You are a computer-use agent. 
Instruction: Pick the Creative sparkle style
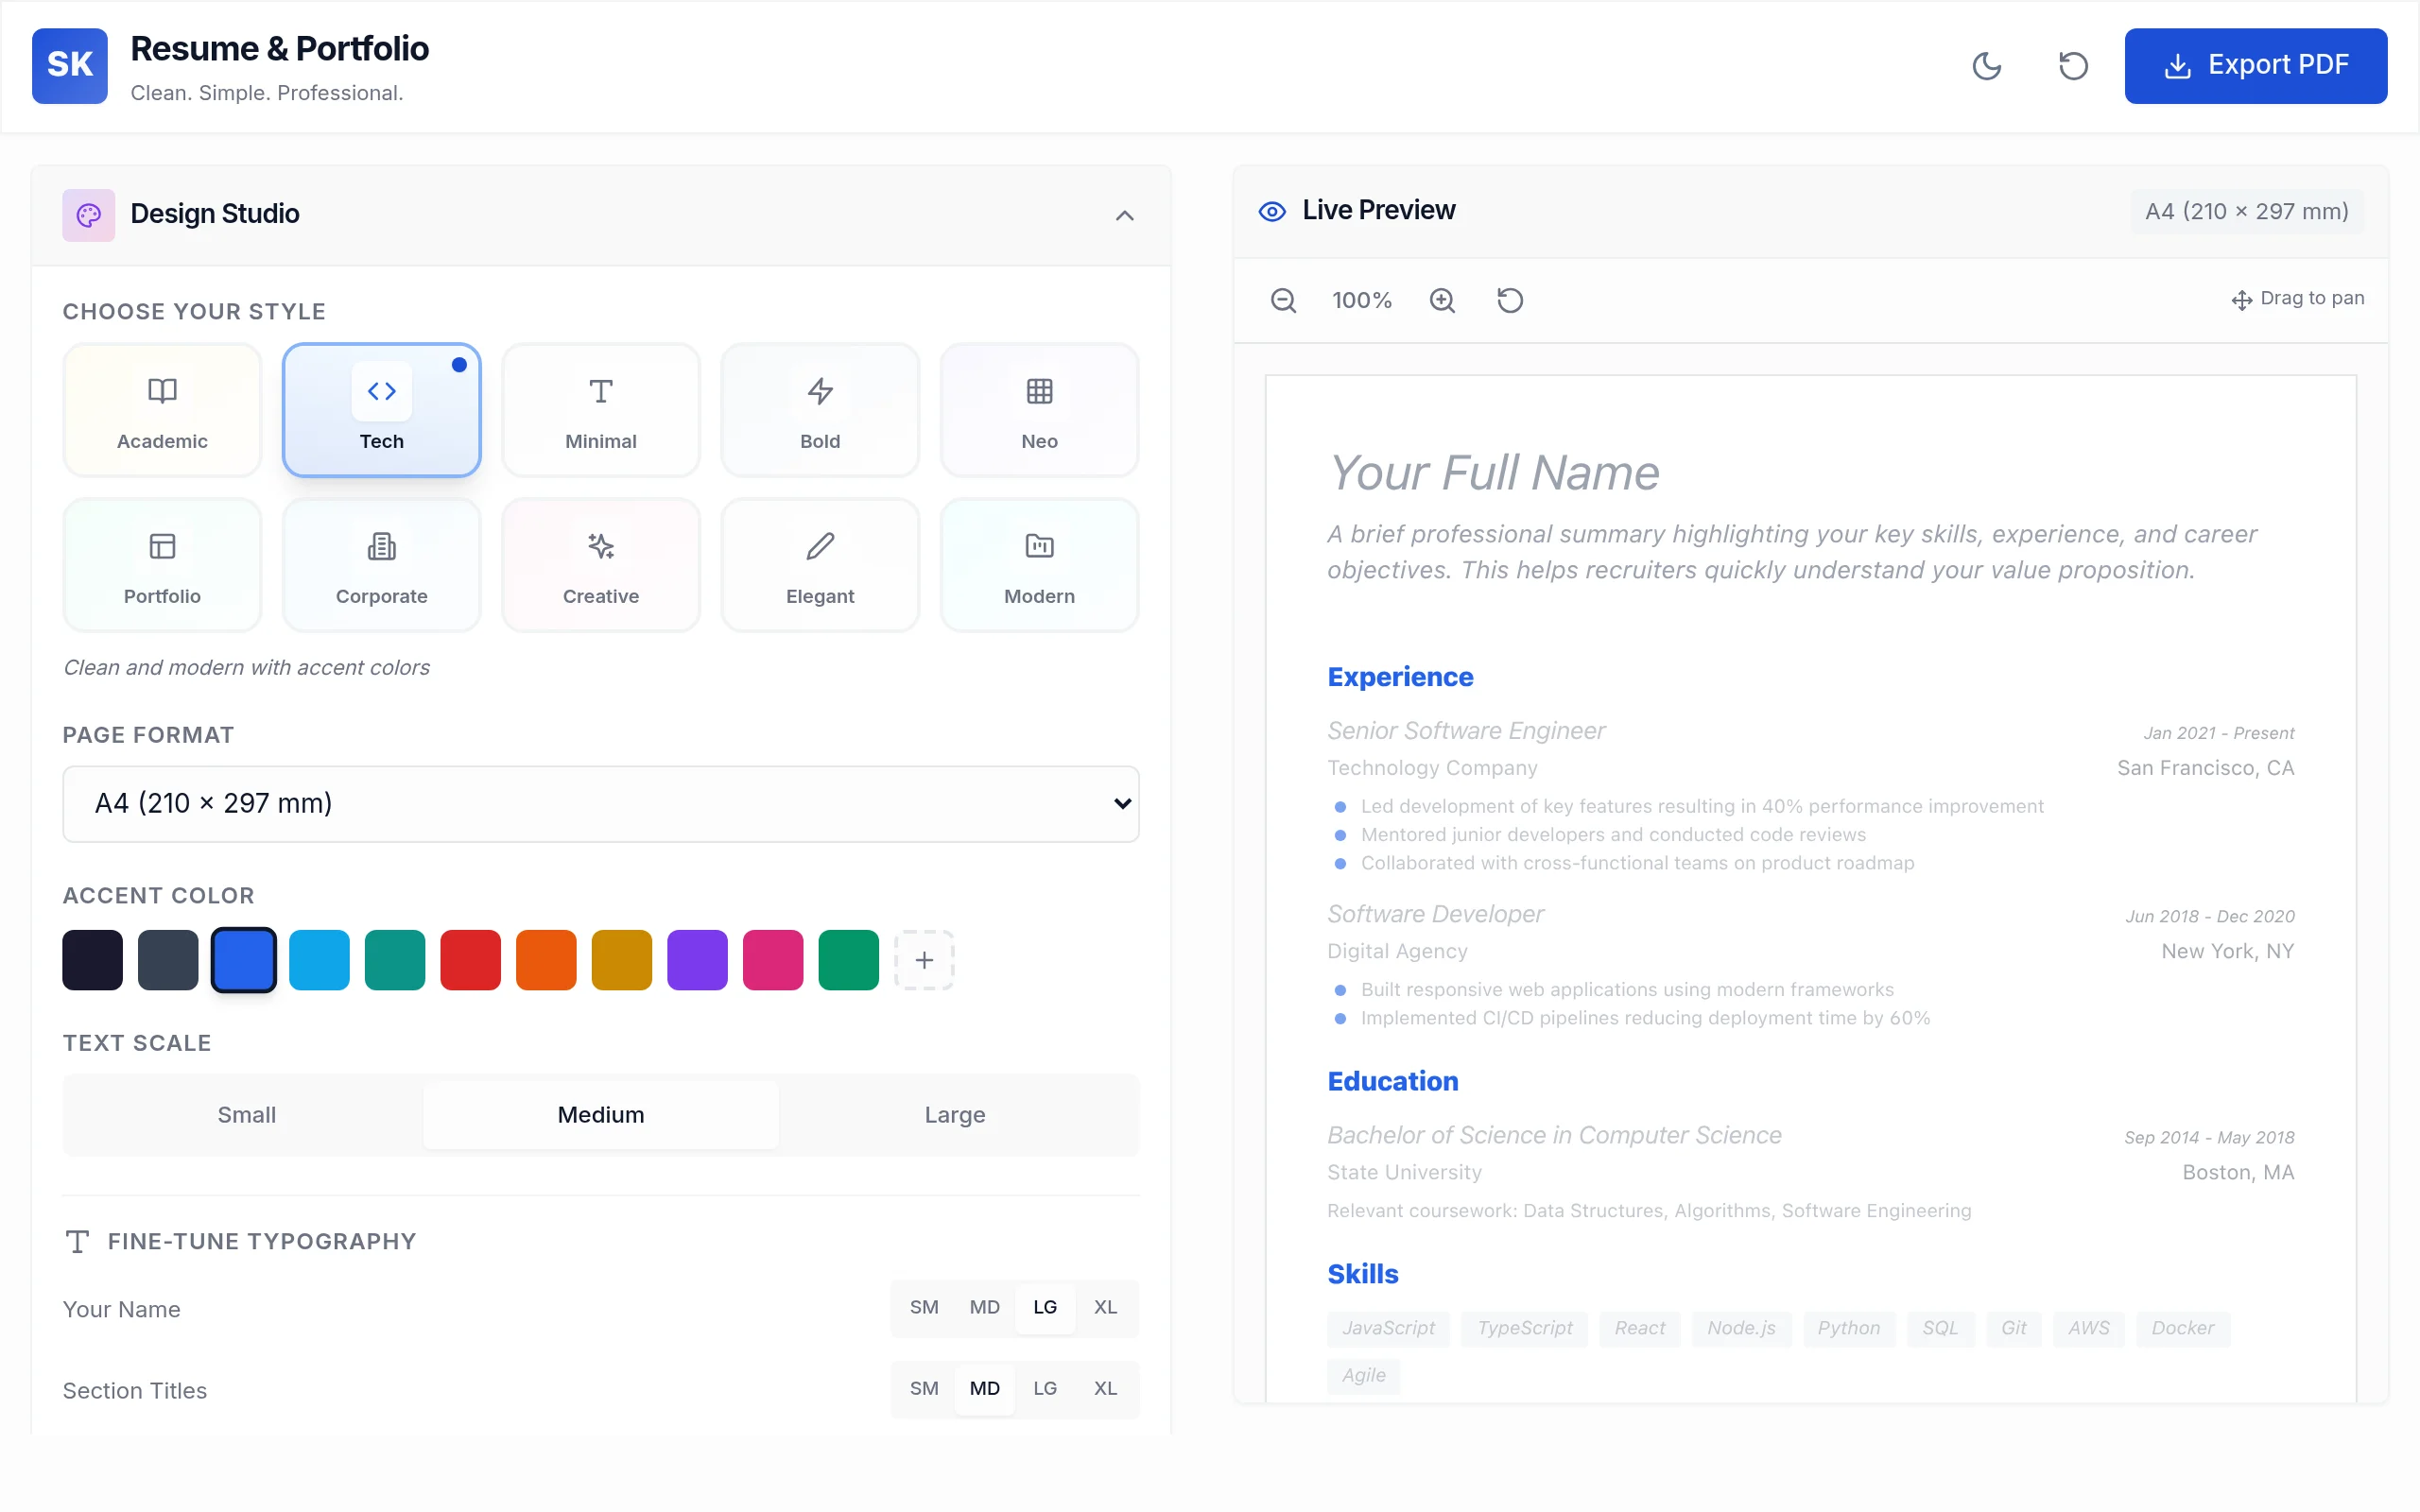[600, 565]
